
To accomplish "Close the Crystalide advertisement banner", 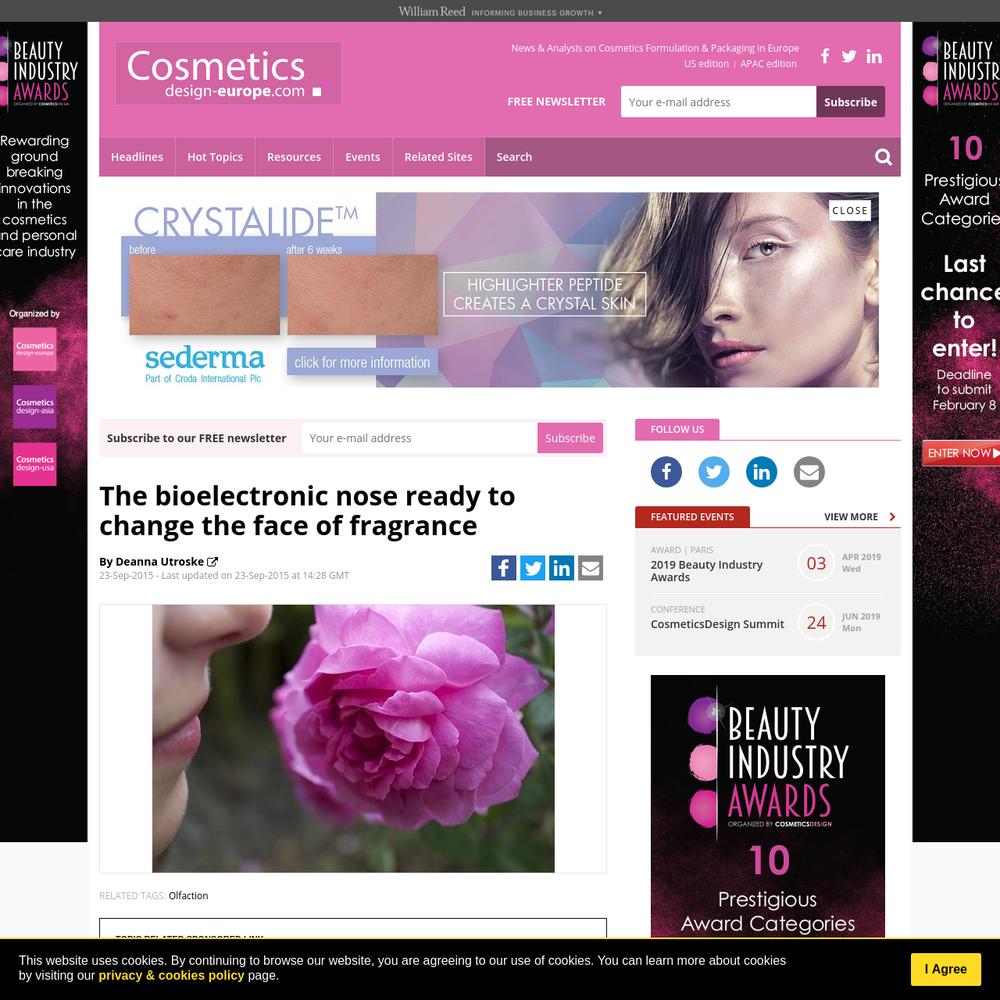I will 849,210.
